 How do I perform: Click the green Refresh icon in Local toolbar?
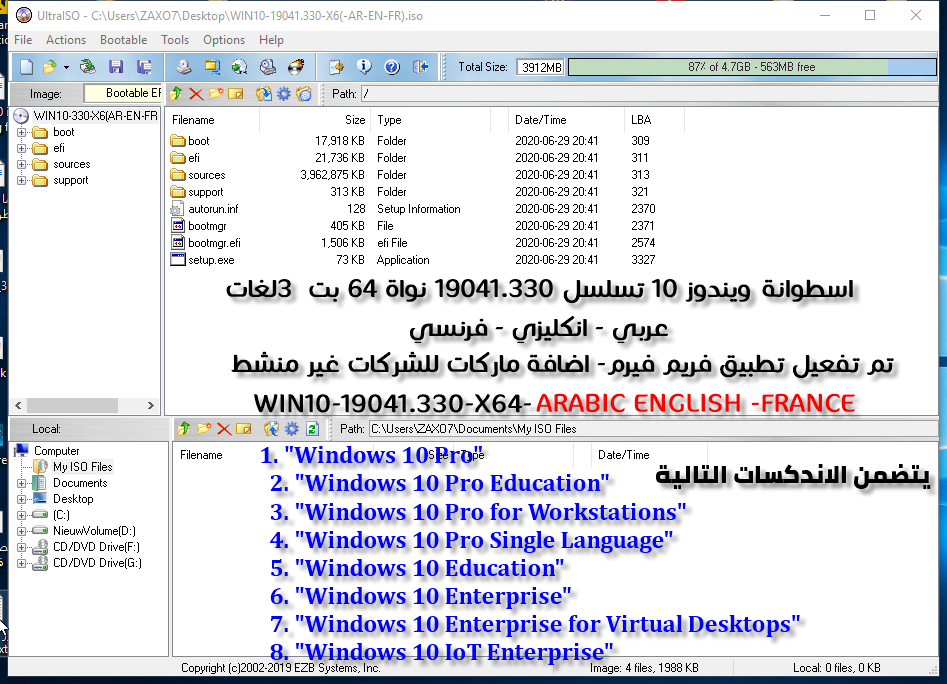312,429
